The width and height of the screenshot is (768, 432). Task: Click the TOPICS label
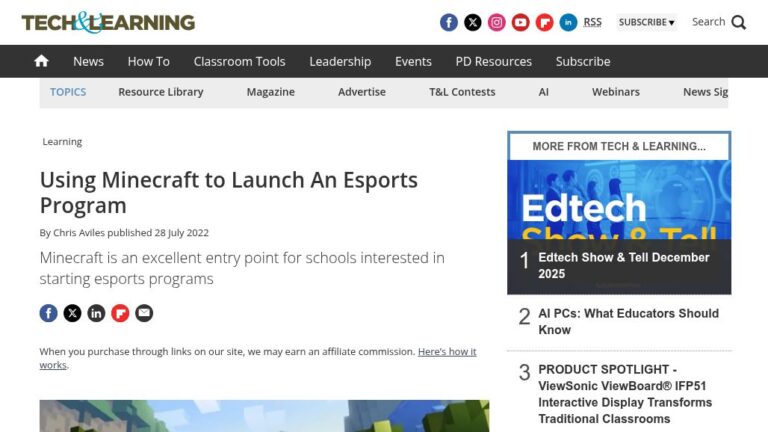[68, 92]
